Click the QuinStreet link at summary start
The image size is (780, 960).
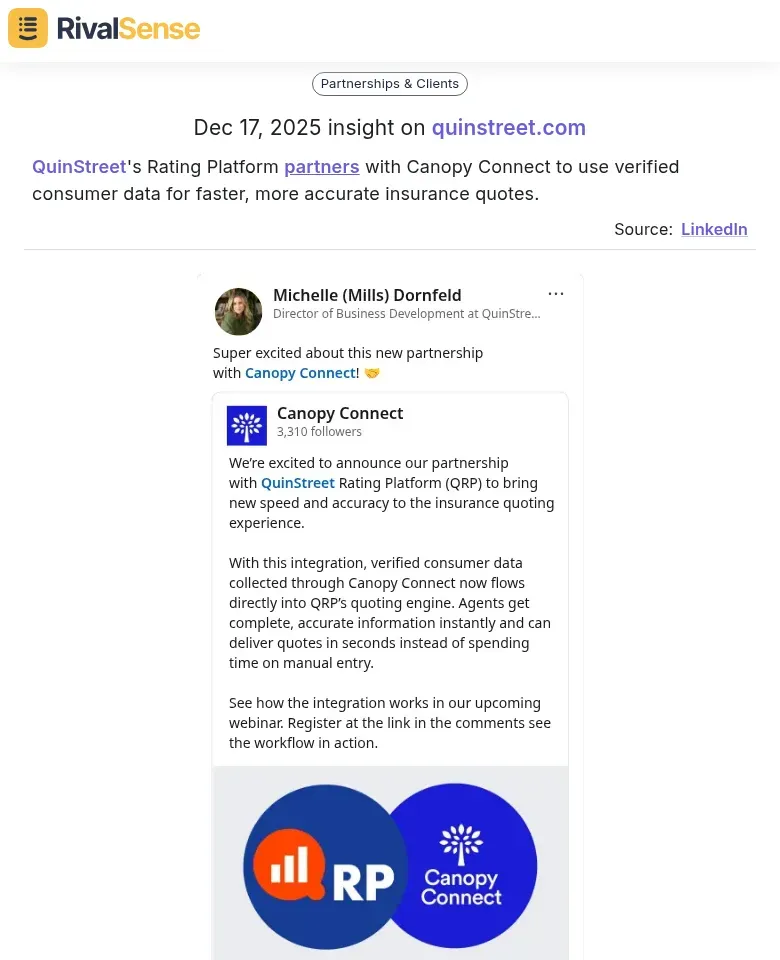[x=79, y=167]
